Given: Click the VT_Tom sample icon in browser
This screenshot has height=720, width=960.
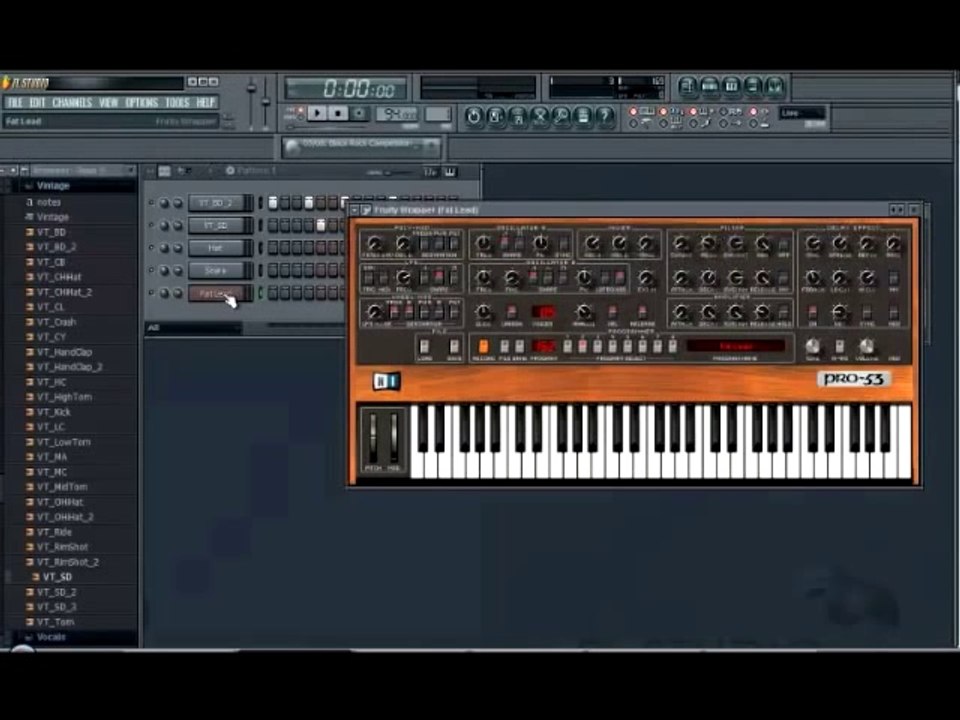Looking at the screenshot, I should [29, 622].
